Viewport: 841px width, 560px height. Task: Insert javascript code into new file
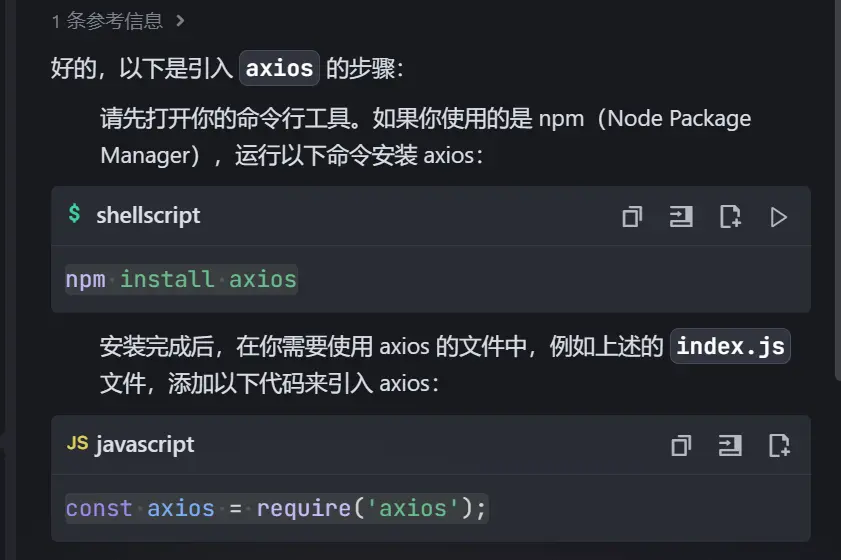(x=779, y=446)
